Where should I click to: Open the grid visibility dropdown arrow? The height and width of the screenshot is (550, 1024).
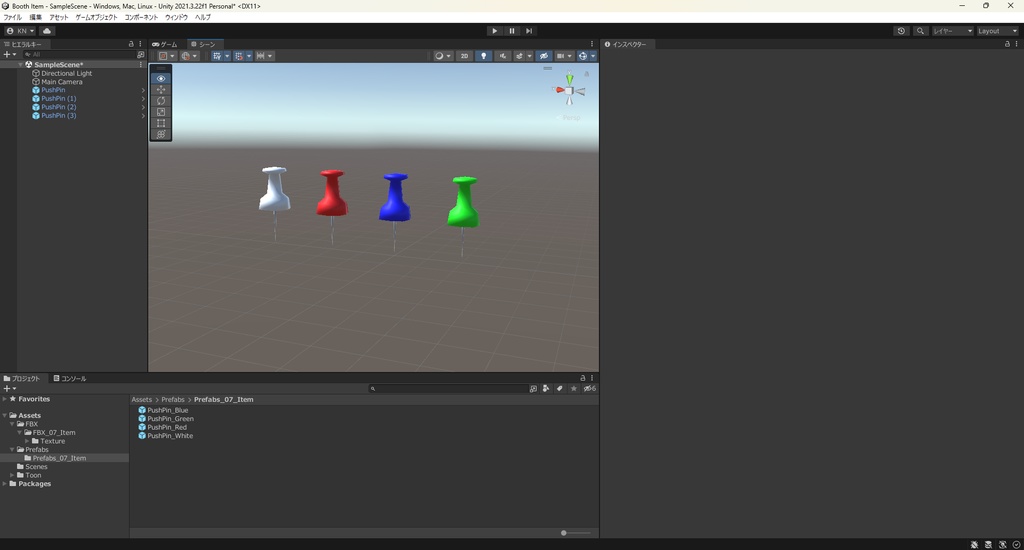click(x=227, y=56)
